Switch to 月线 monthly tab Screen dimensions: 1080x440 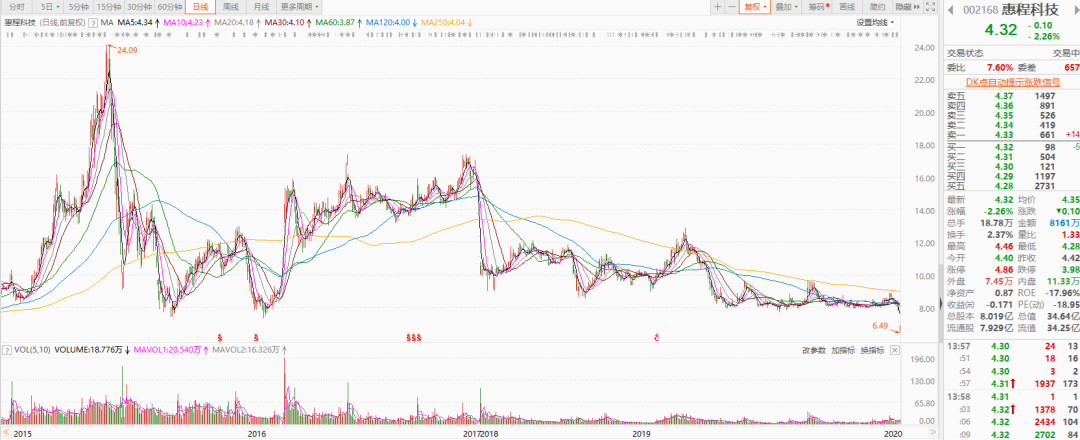tap(261, 7)
